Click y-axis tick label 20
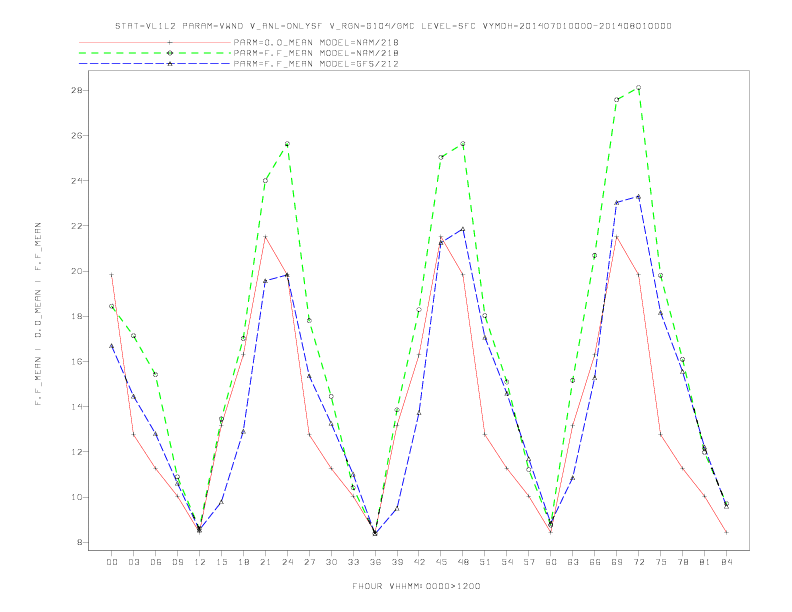Image resolution: width=792 pixels, height=612 pixels. point(77,271)
